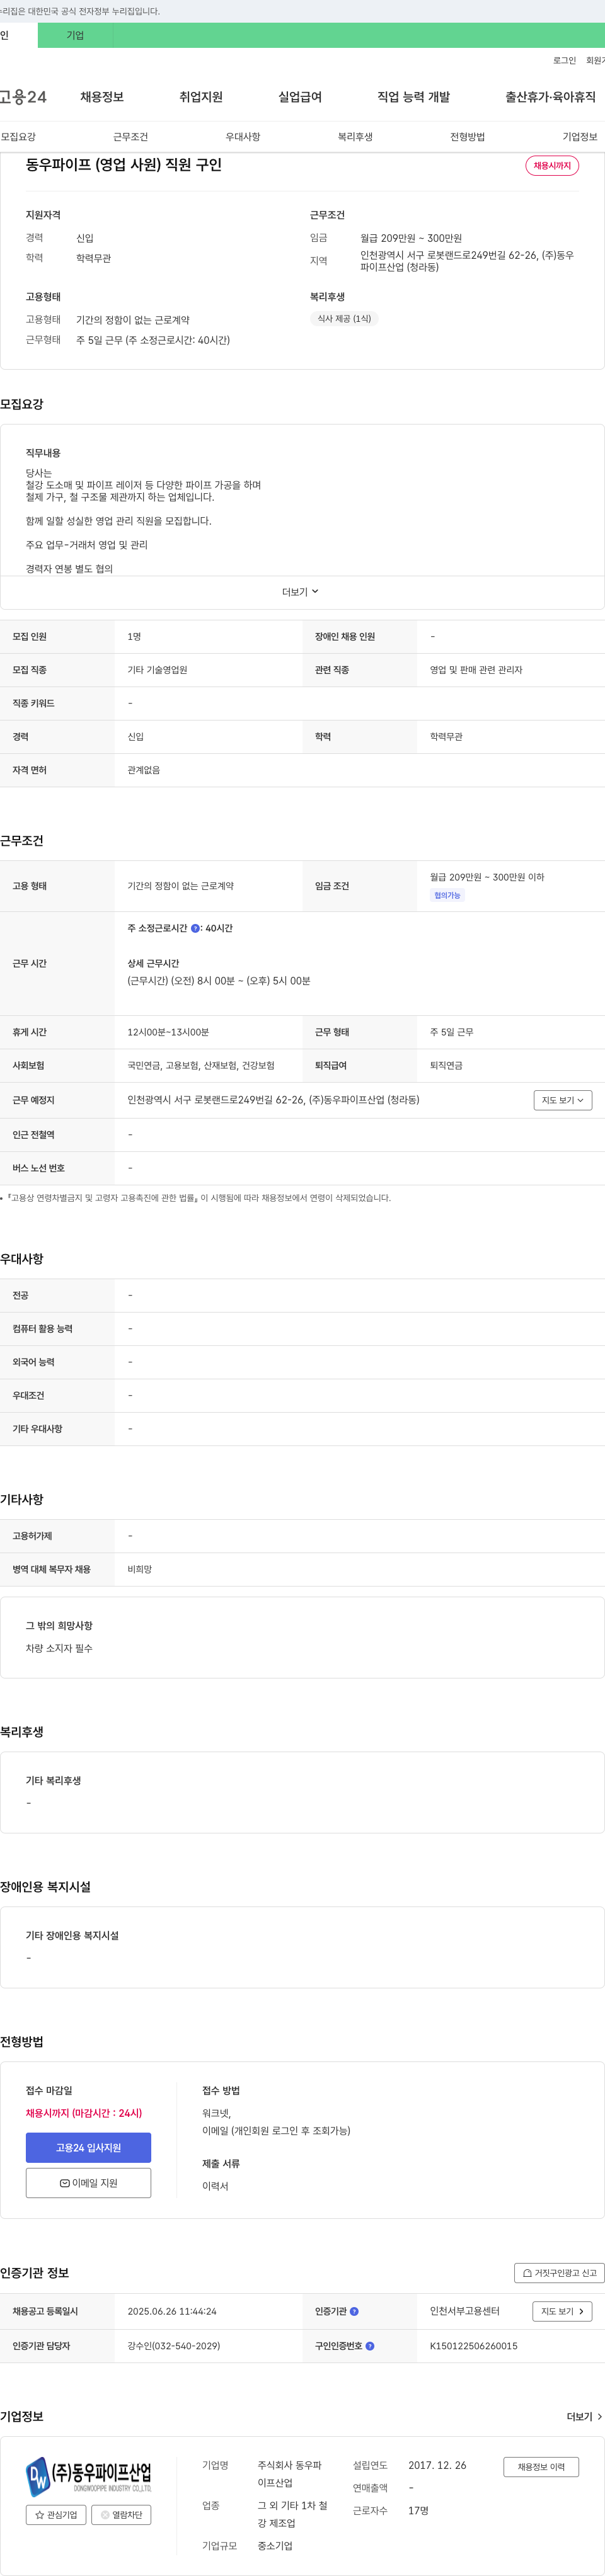This screenshot has width=605, height=2576.
Task: Click the job title 동우파이프 (영업 사원) 직원 구인
Action: [124, 165]
